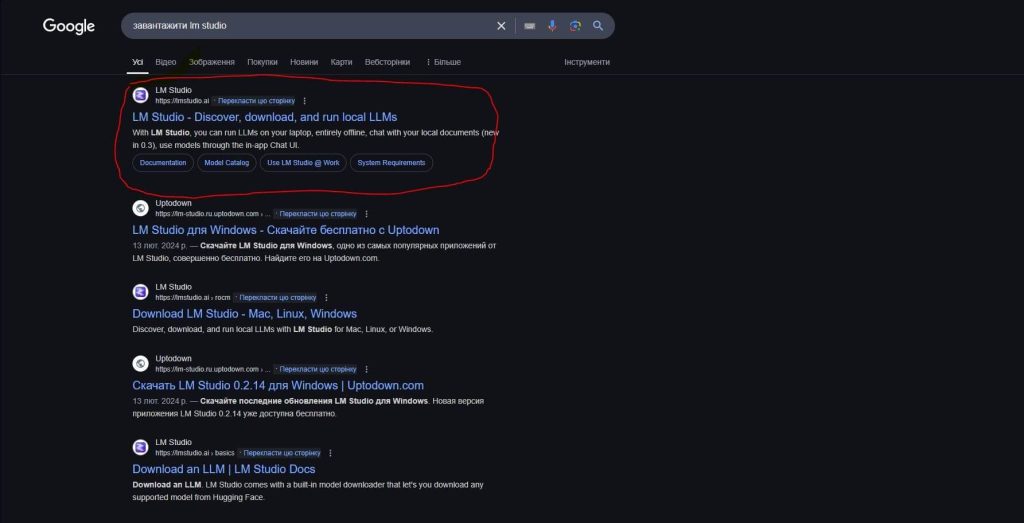Image resolution: width=1024 pixels, height=523 pixels.
Task: Click the magnifying glass search button
Action: point(598,26)
